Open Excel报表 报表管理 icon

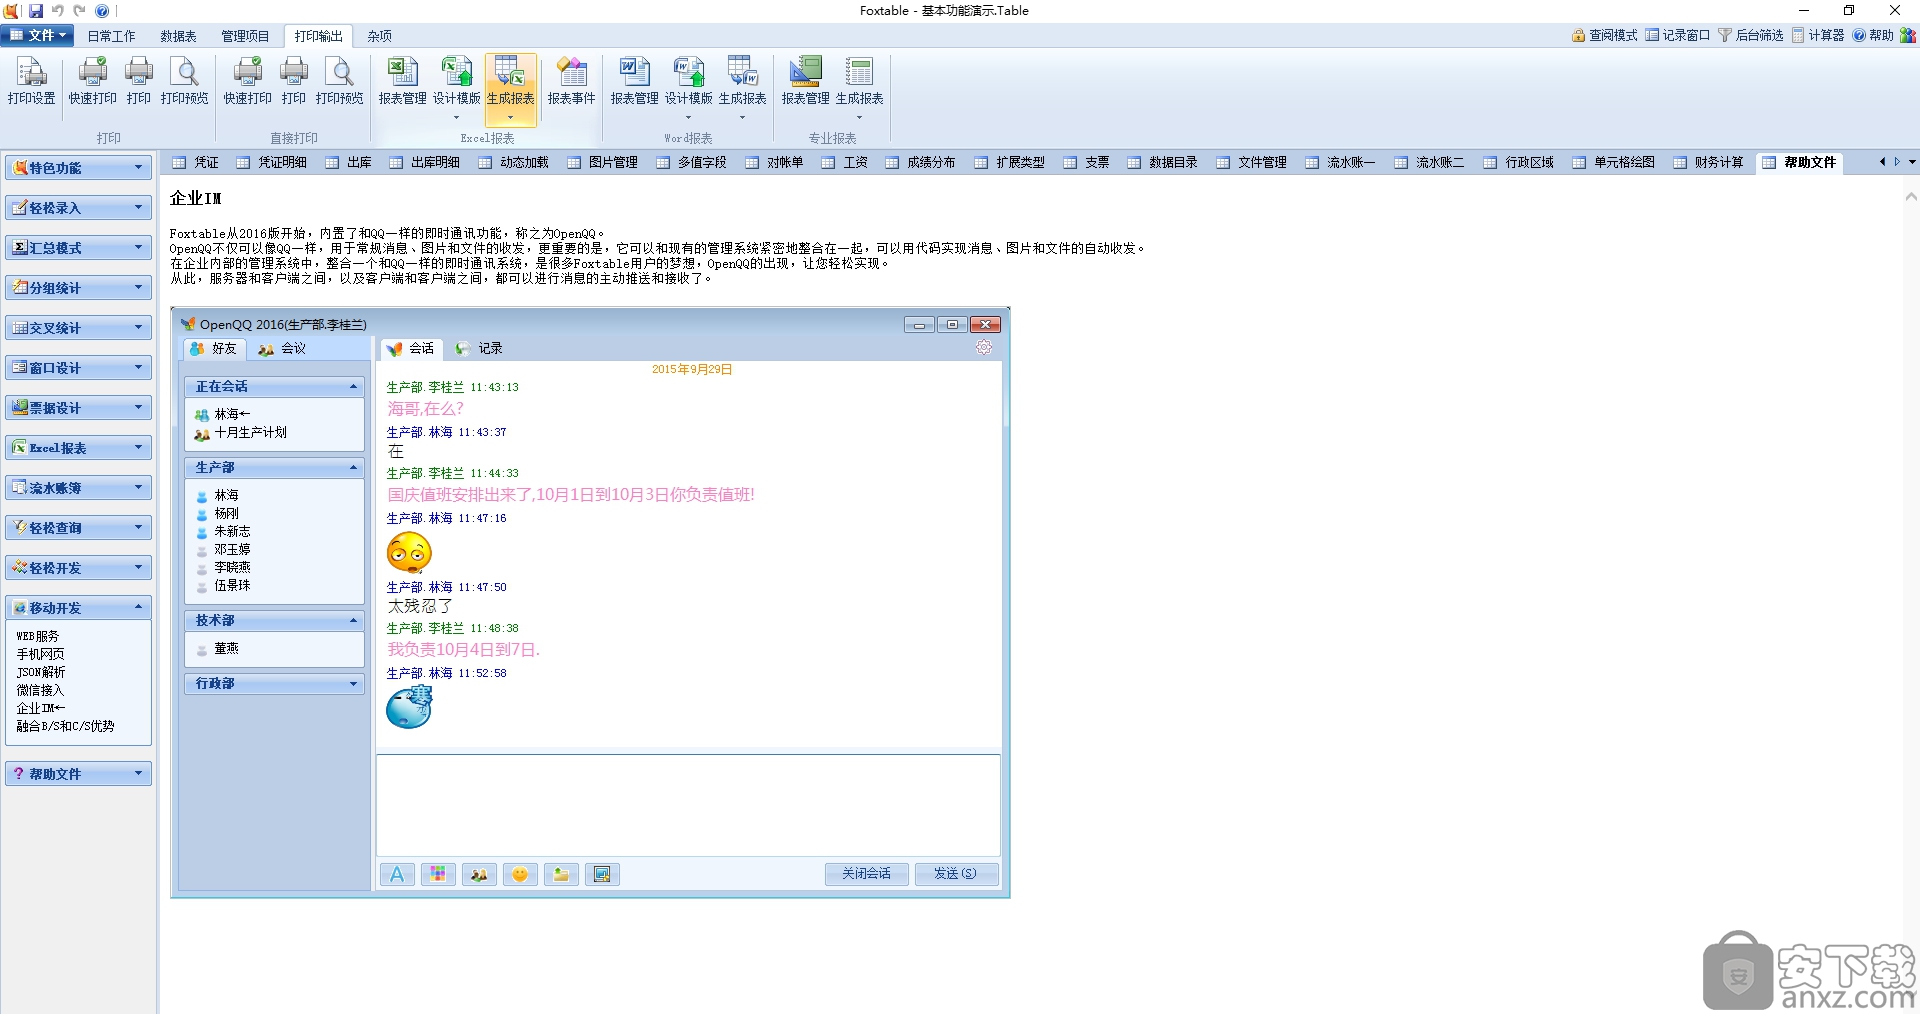pyautogui.click(x=402, y=81)
